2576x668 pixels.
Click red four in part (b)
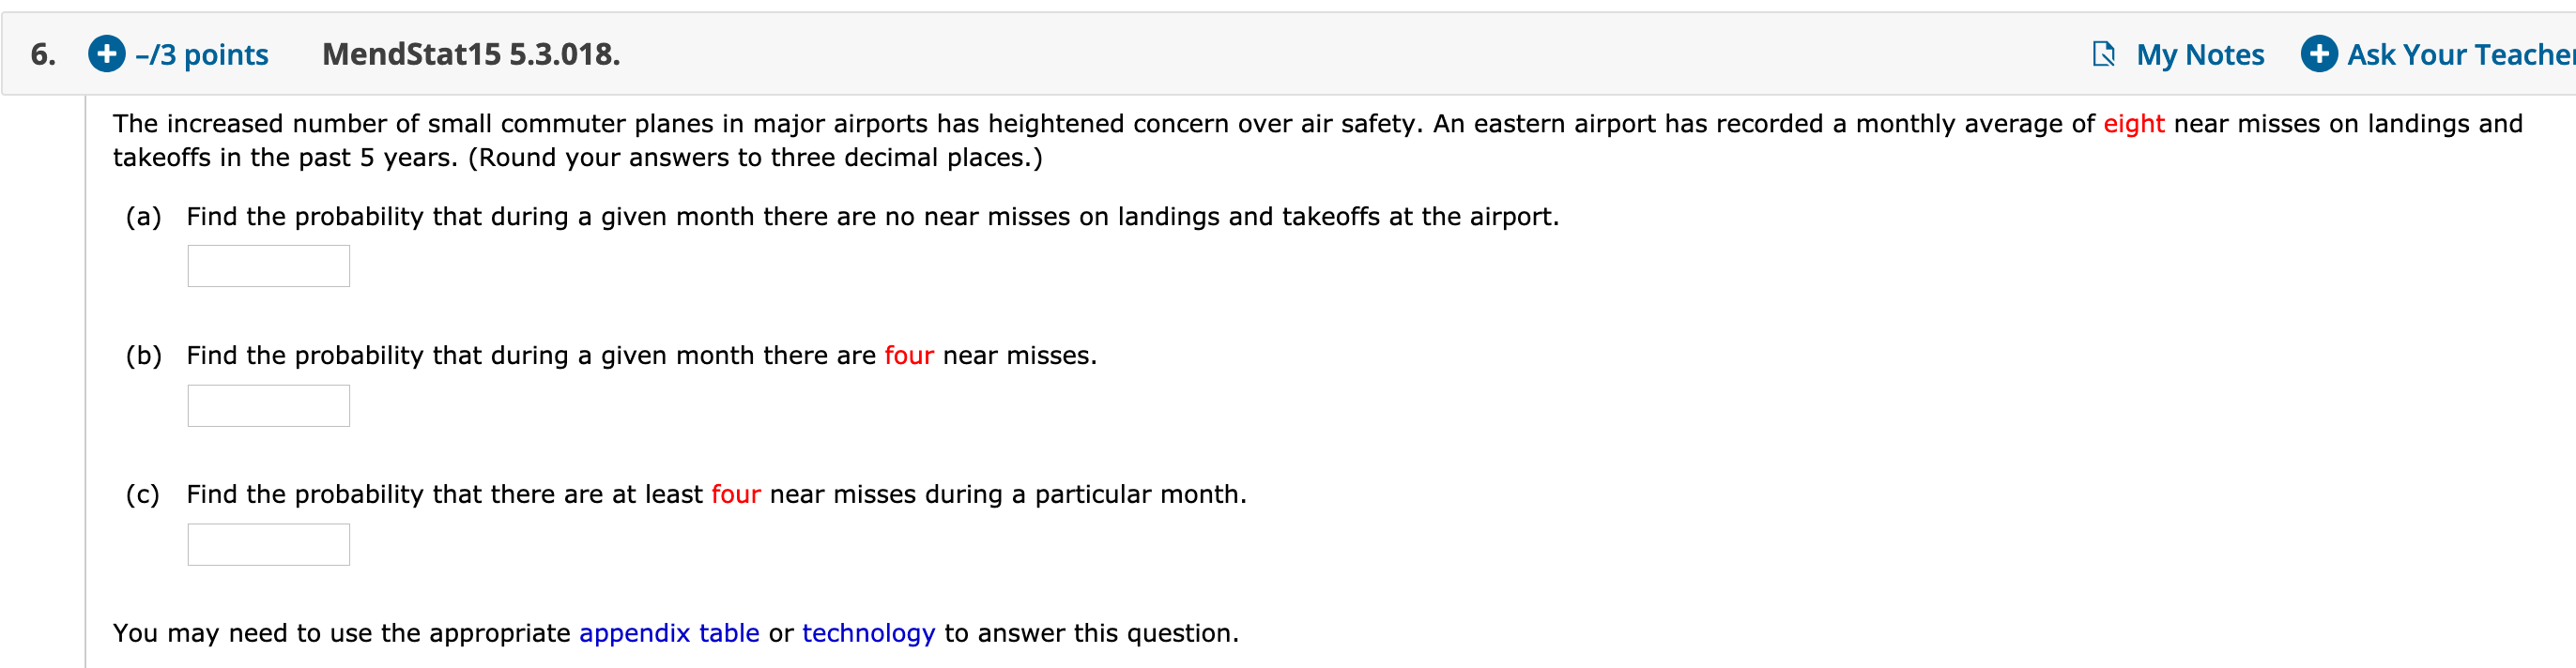click(908, 356)
